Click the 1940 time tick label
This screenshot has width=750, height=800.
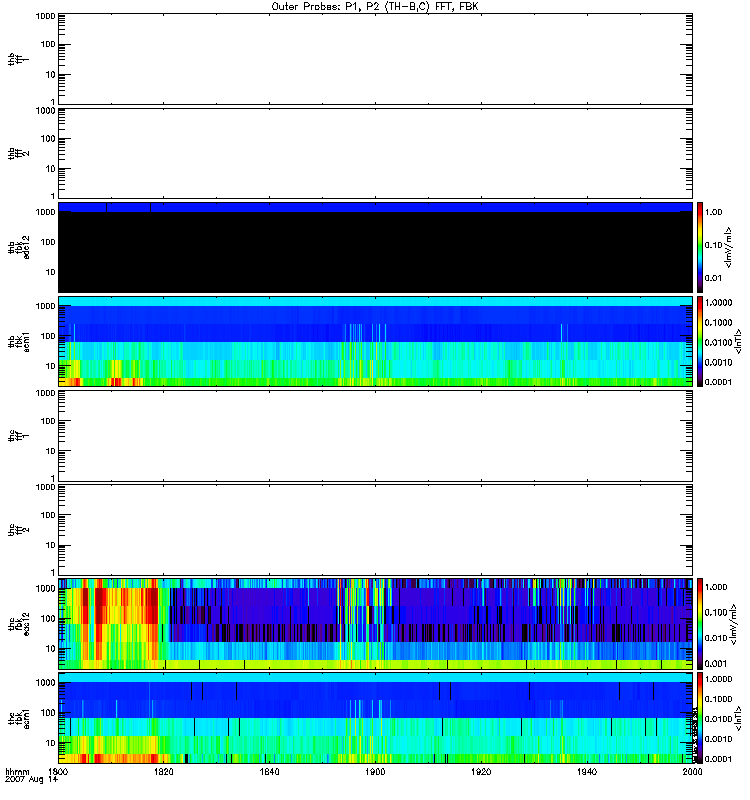(x=587, y=773)
